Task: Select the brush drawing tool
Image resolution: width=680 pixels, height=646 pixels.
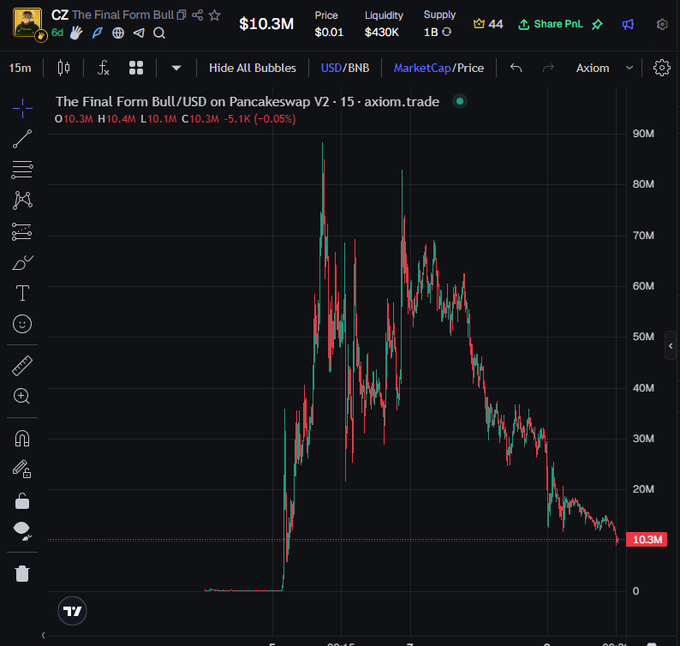Action: tap(22, 262)
